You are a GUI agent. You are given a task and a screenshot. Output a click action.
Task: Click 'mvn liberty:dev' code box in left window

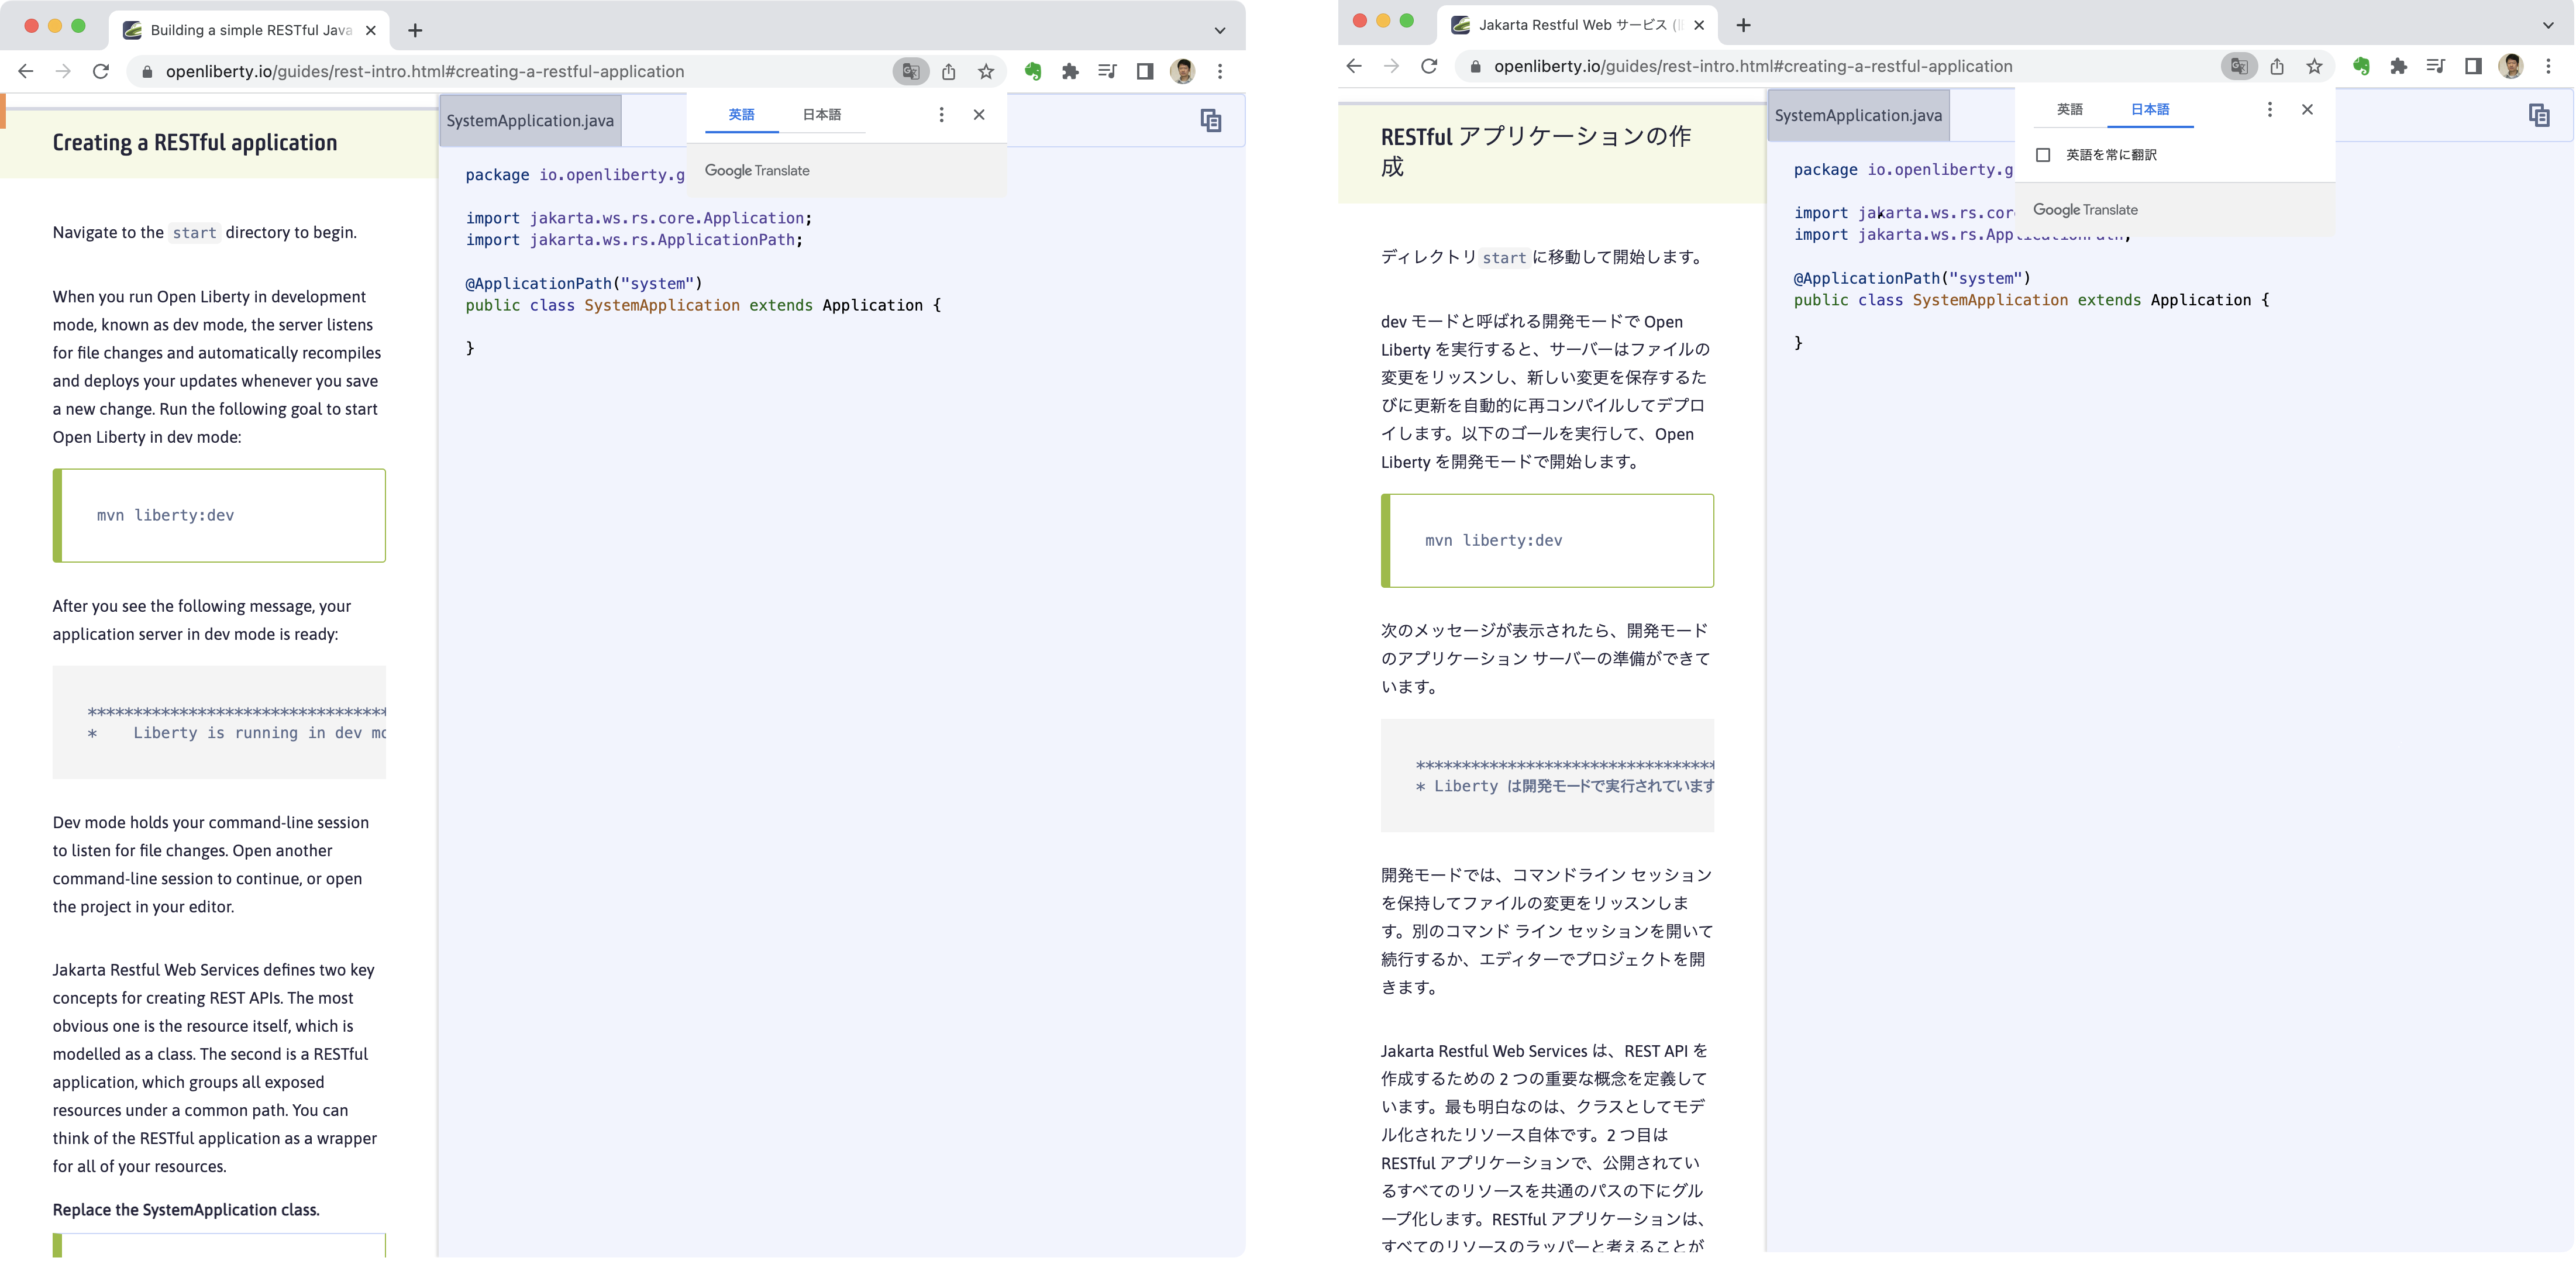pos(219,515)
